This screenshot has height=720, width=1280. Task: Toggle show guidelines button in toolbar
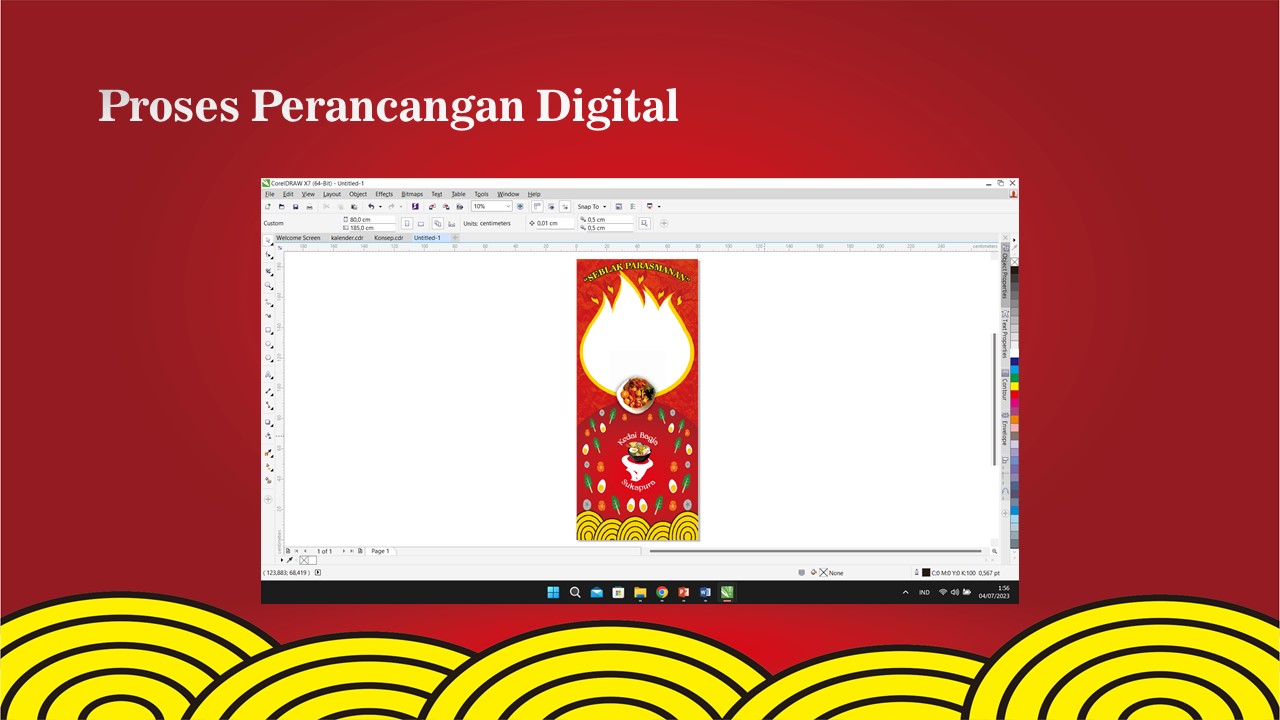(x=565, y=206)
